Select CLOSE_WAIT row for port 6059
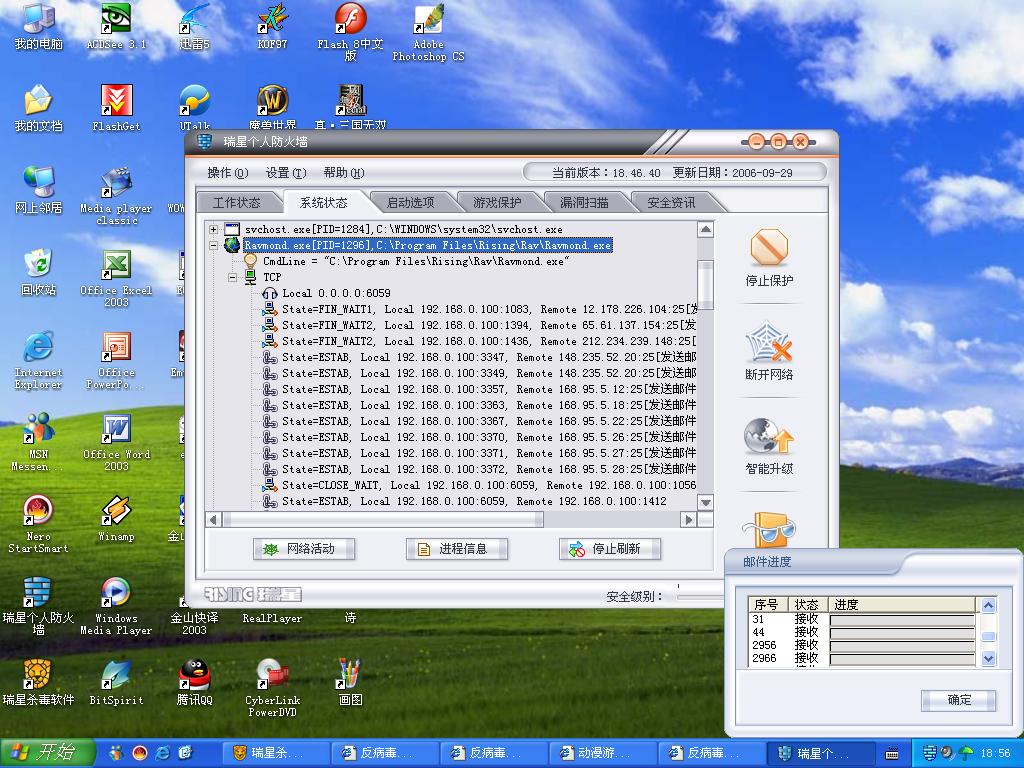The image size is (1024, 768). (489, 485)
